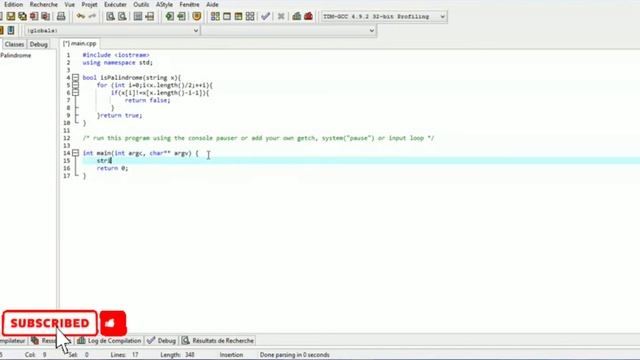The image size is (640, 360).
Task: Click the blue book icon beside globals dropdown
Action: click(x=11, y=30)
